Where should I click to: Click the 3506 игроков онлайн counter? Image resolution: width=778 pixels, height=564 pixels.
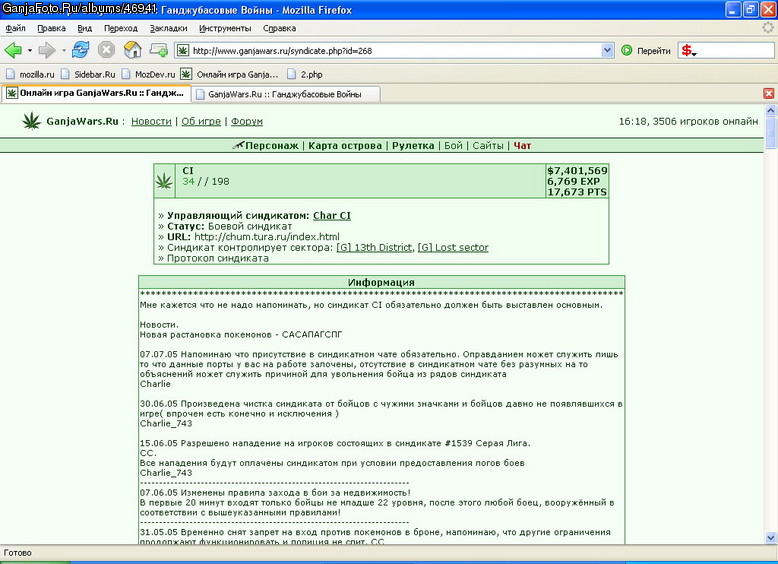[x=706, y=122]
